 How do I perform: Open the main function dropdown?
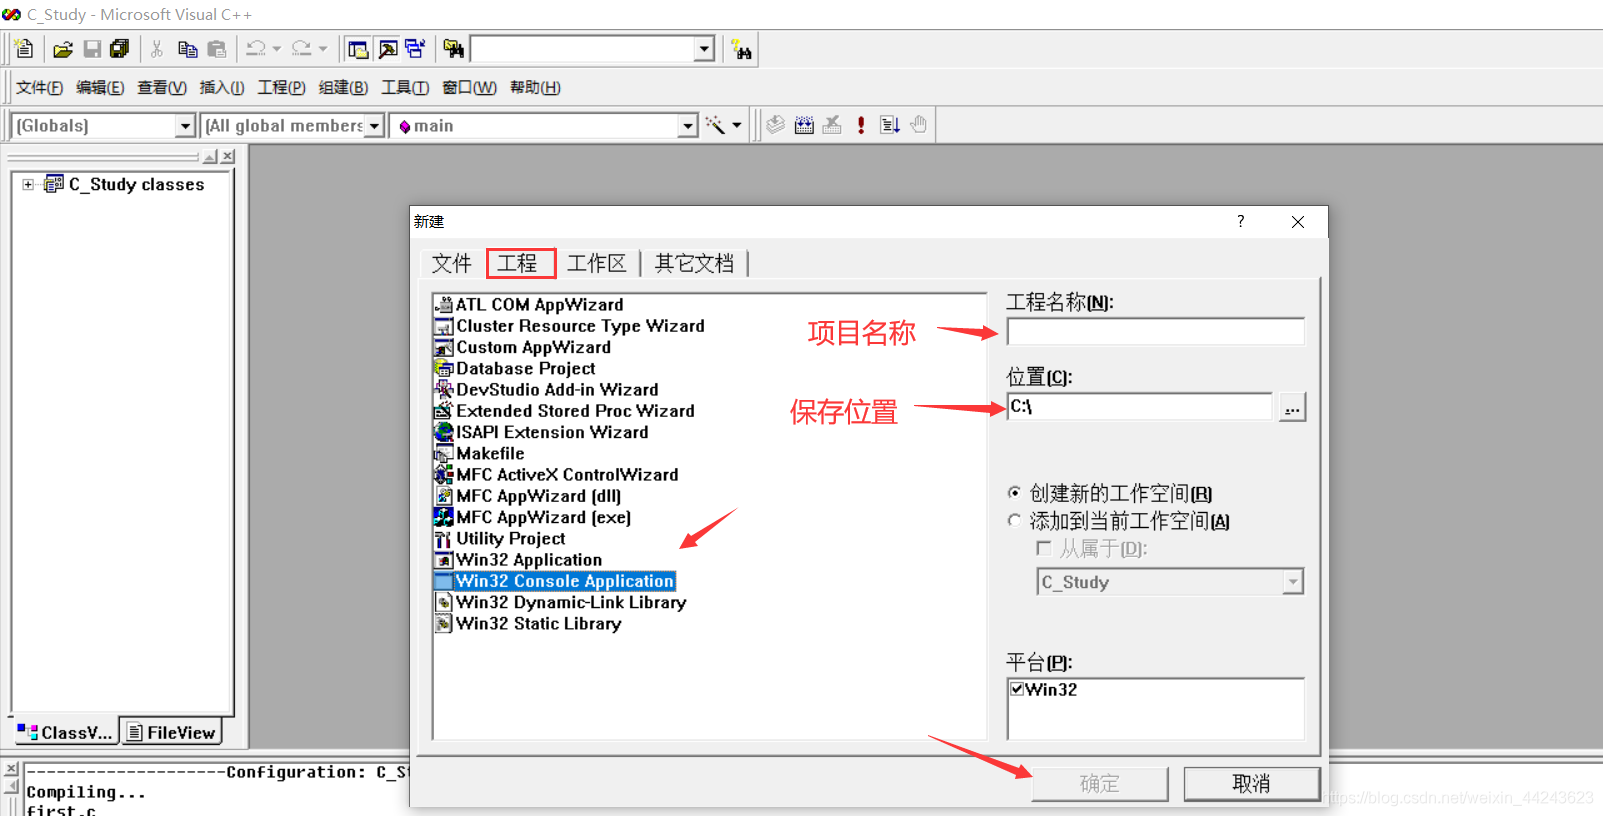point(687,126)
